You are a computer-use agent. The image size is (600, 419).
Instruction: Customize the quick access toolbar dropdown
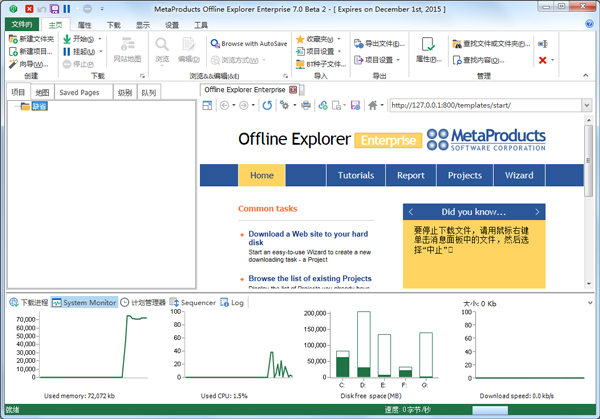click(102, 9)
